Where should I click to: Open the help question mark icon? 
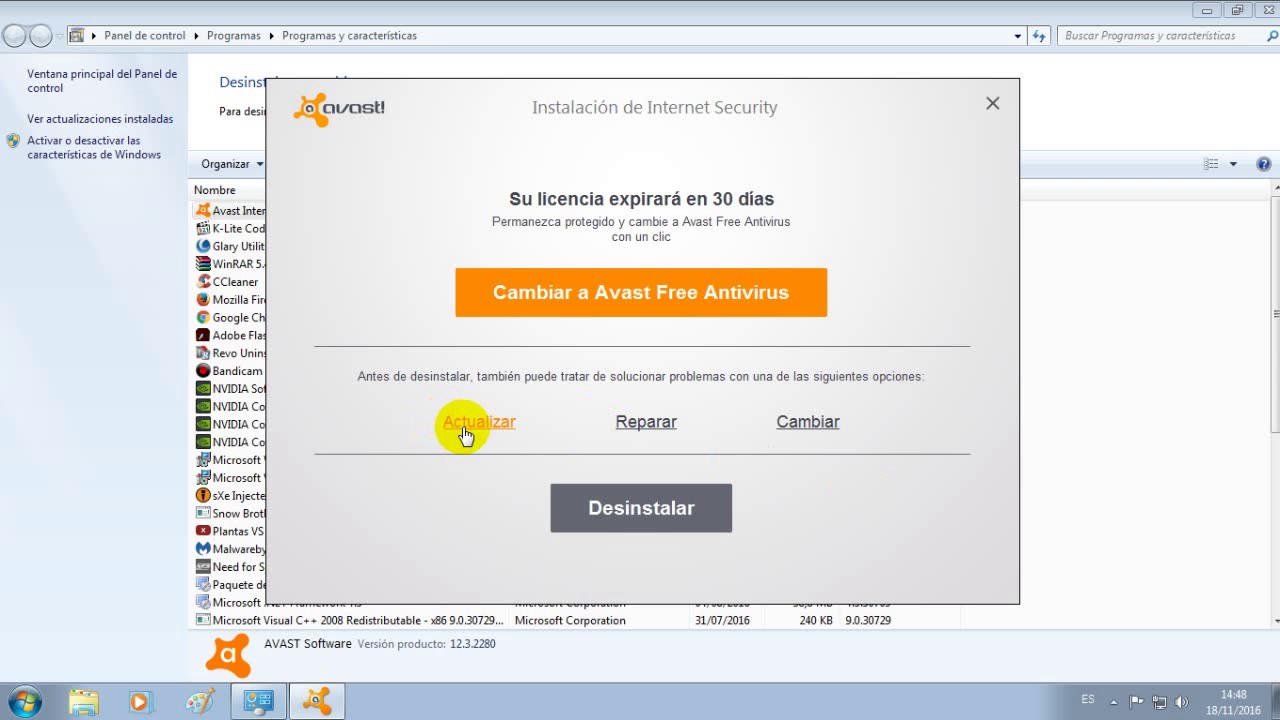[x=1263, y=164]
